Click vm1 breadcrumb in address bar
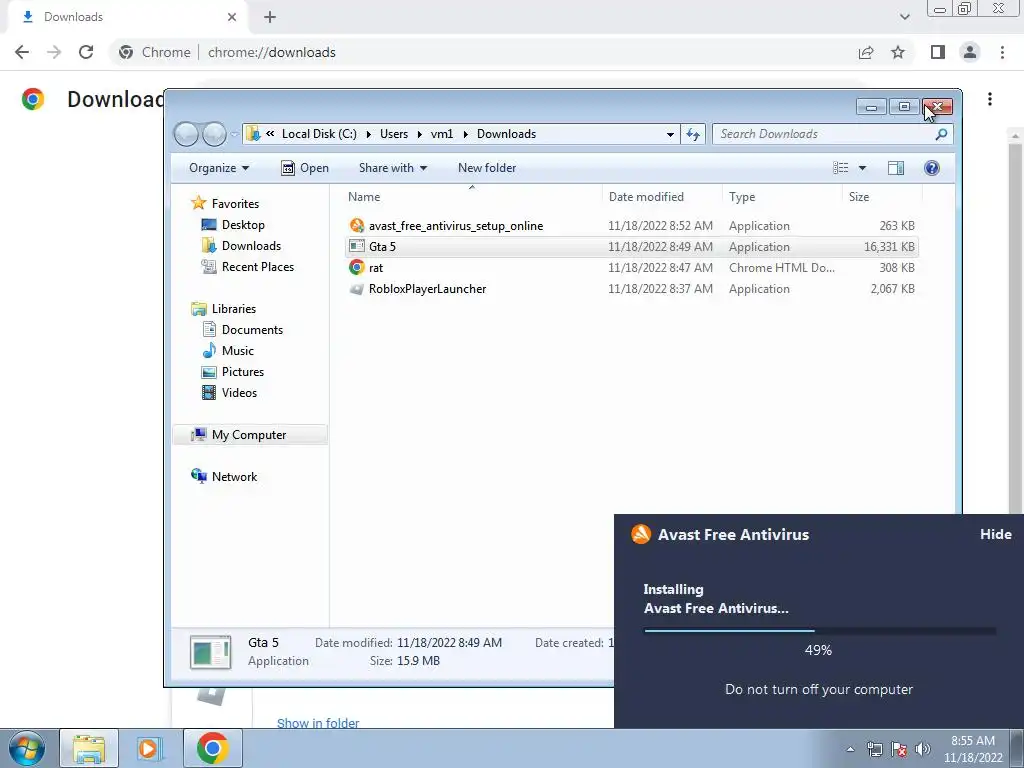Viewport: 1024px width, 768px height. tap(441, 134)
